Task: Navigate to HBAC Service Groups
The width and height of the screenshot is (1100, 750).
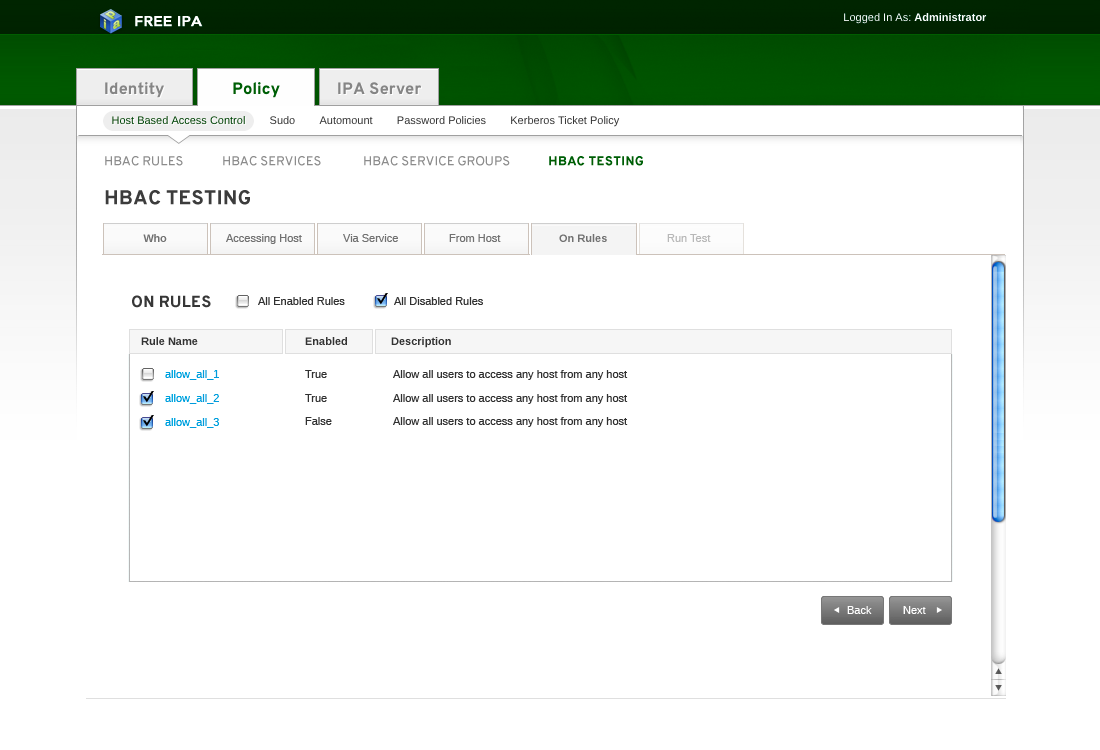Action: [436, 161]
